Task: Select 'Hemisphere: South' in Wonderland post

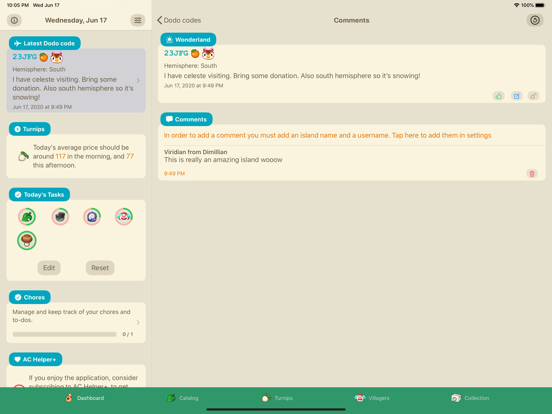Action: [x=190, y=66]
